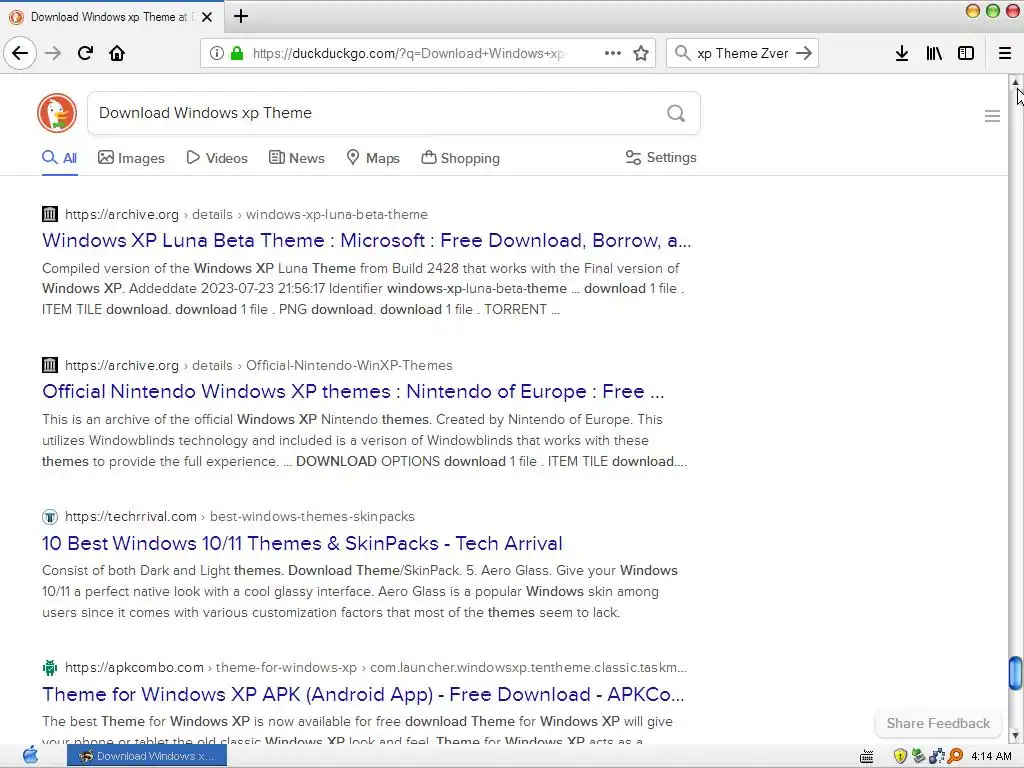Viewport: 1024px width, 768px height.
Task: Open the library bookmarks and history
Action: (934, 53)
